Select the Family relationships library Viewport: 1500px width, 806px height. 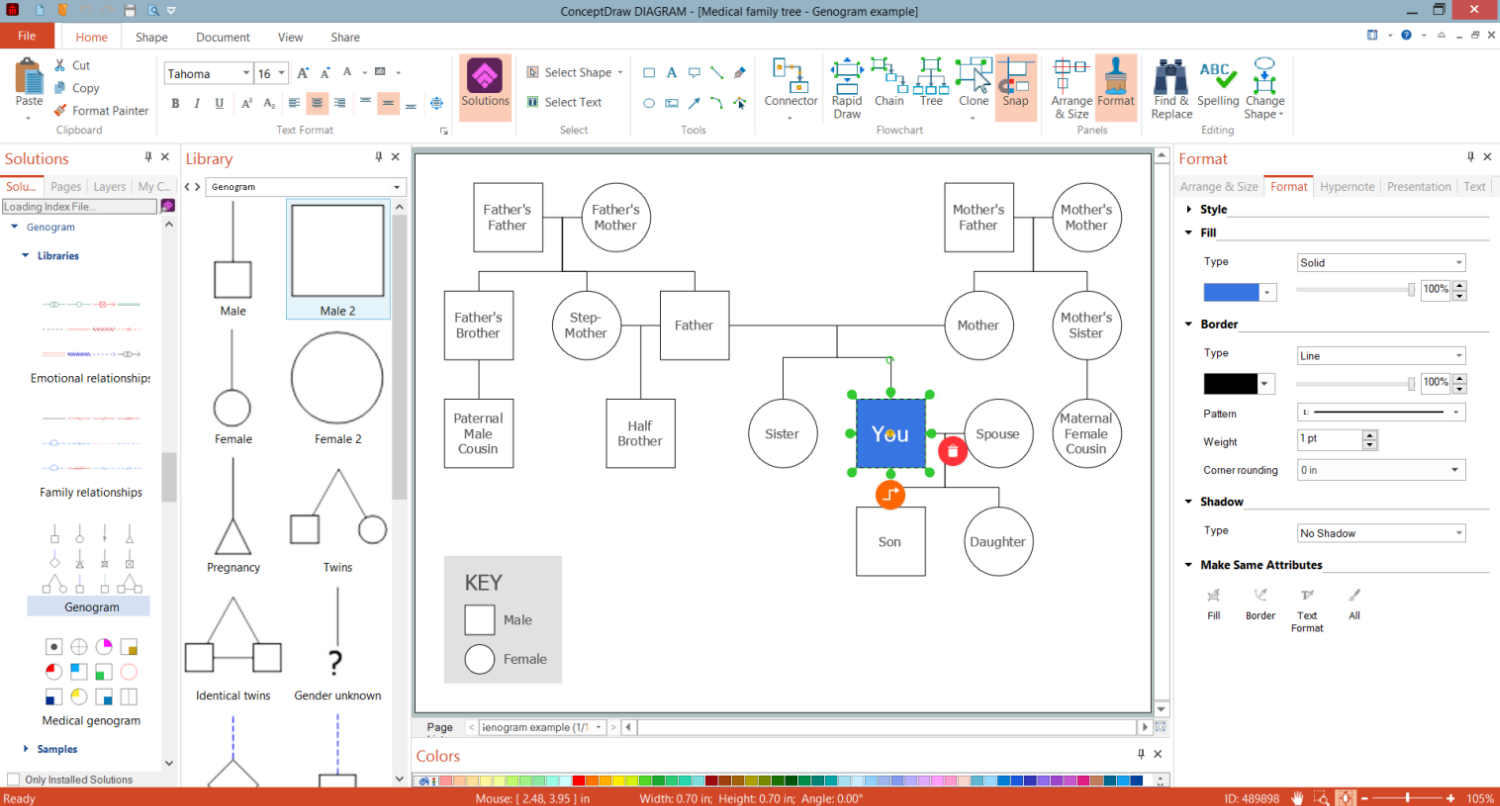pyautogui.click(x=91, y=453)
